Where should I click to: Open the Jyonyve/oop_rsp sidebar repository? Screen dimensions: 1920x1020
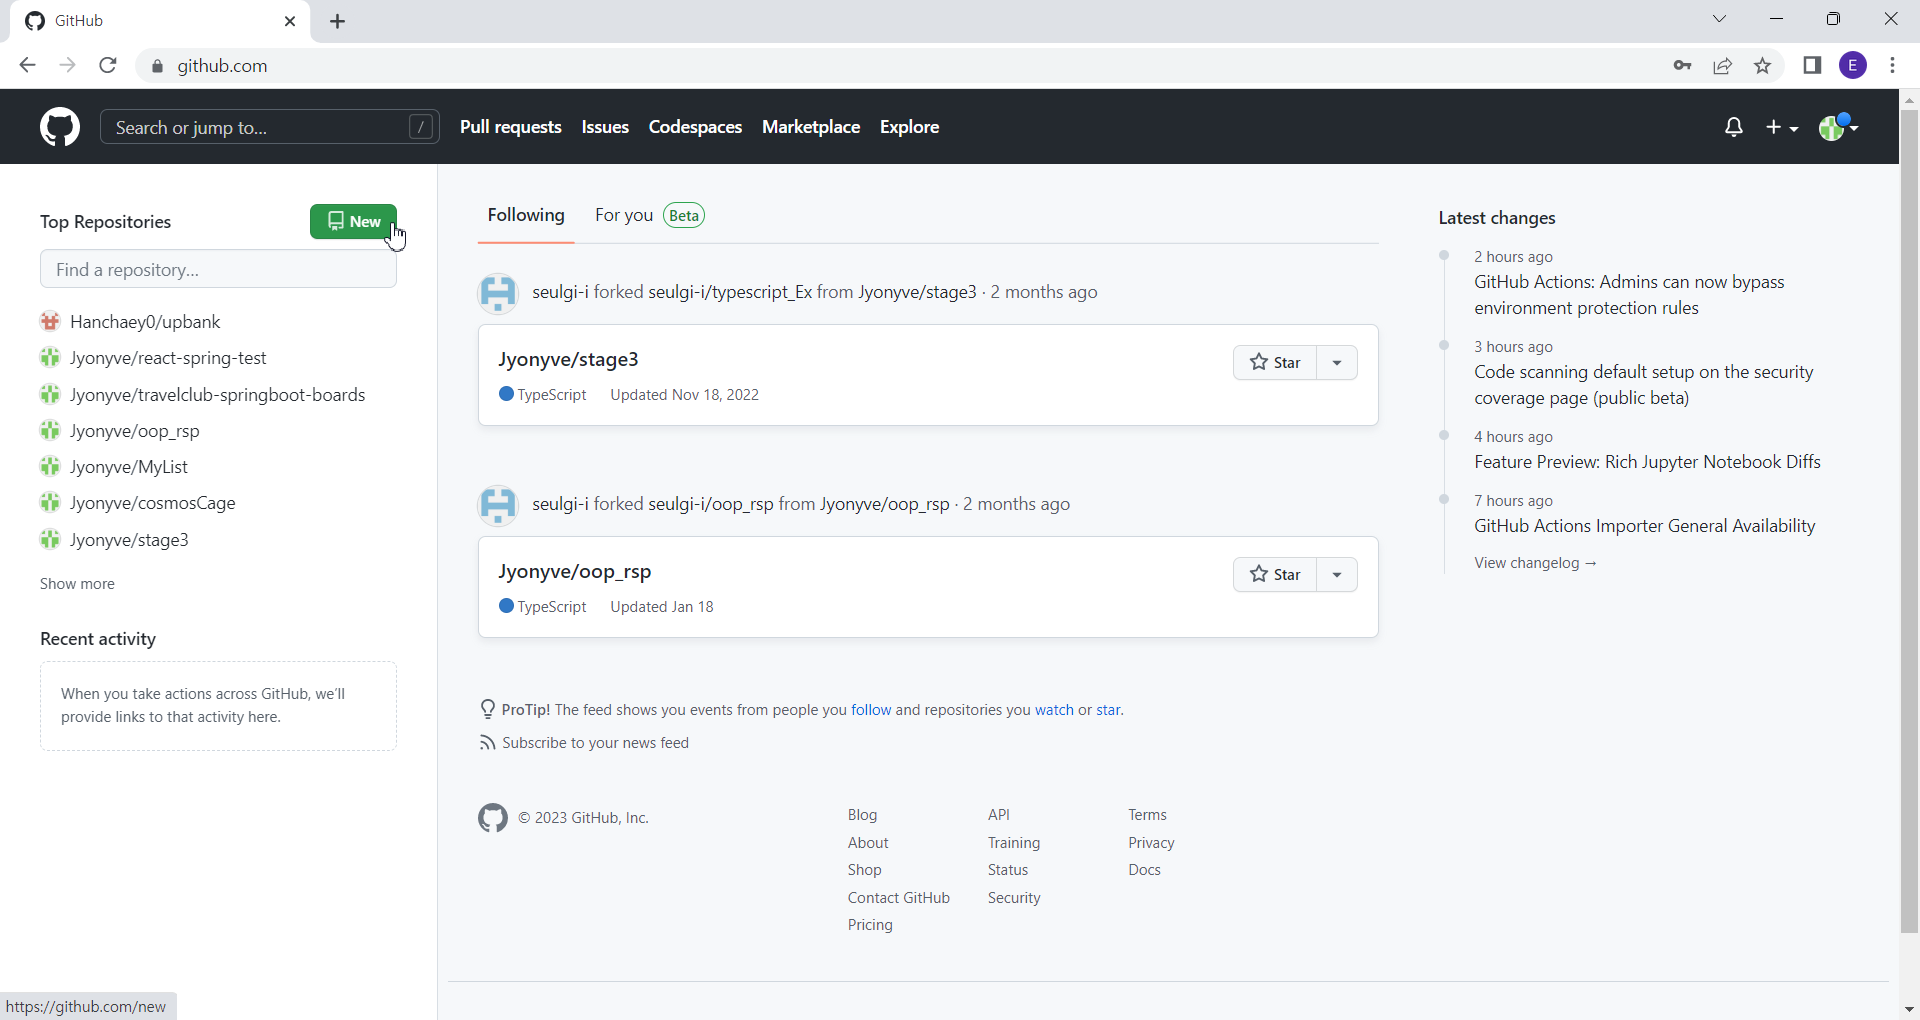click(x=135, y=431)
